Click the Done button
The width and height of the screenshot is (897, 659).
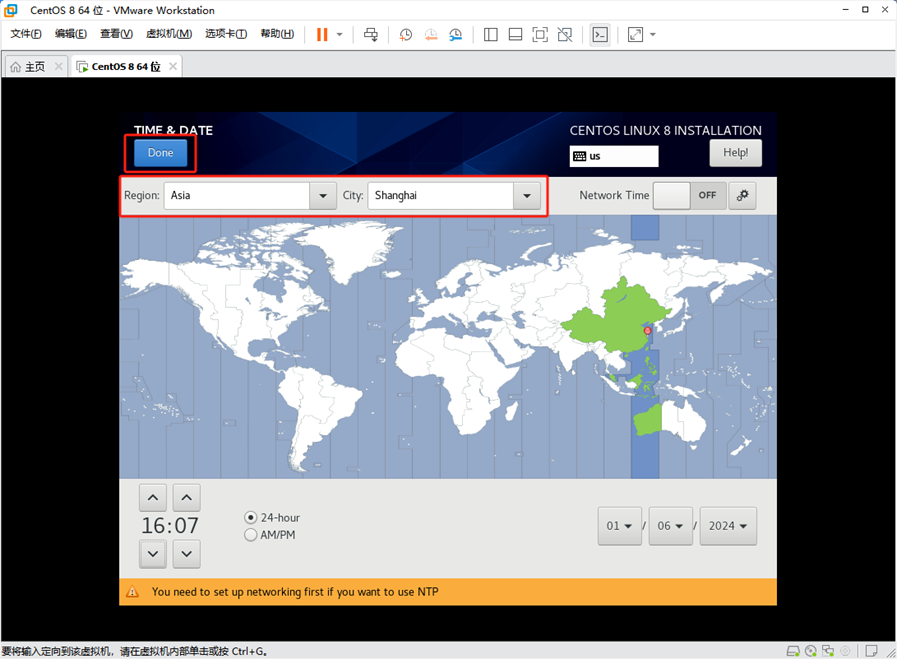(161, 153)
